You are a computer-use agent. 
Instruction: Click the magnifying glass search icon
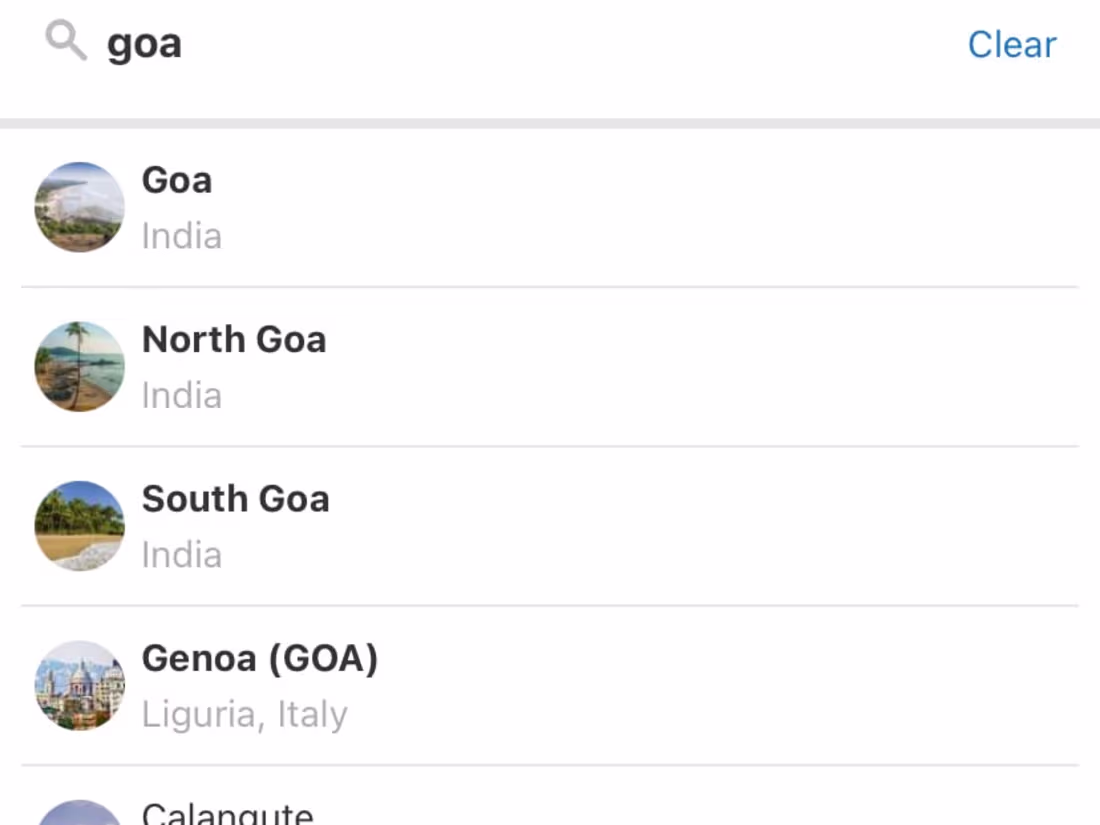(x=66, y=43)
